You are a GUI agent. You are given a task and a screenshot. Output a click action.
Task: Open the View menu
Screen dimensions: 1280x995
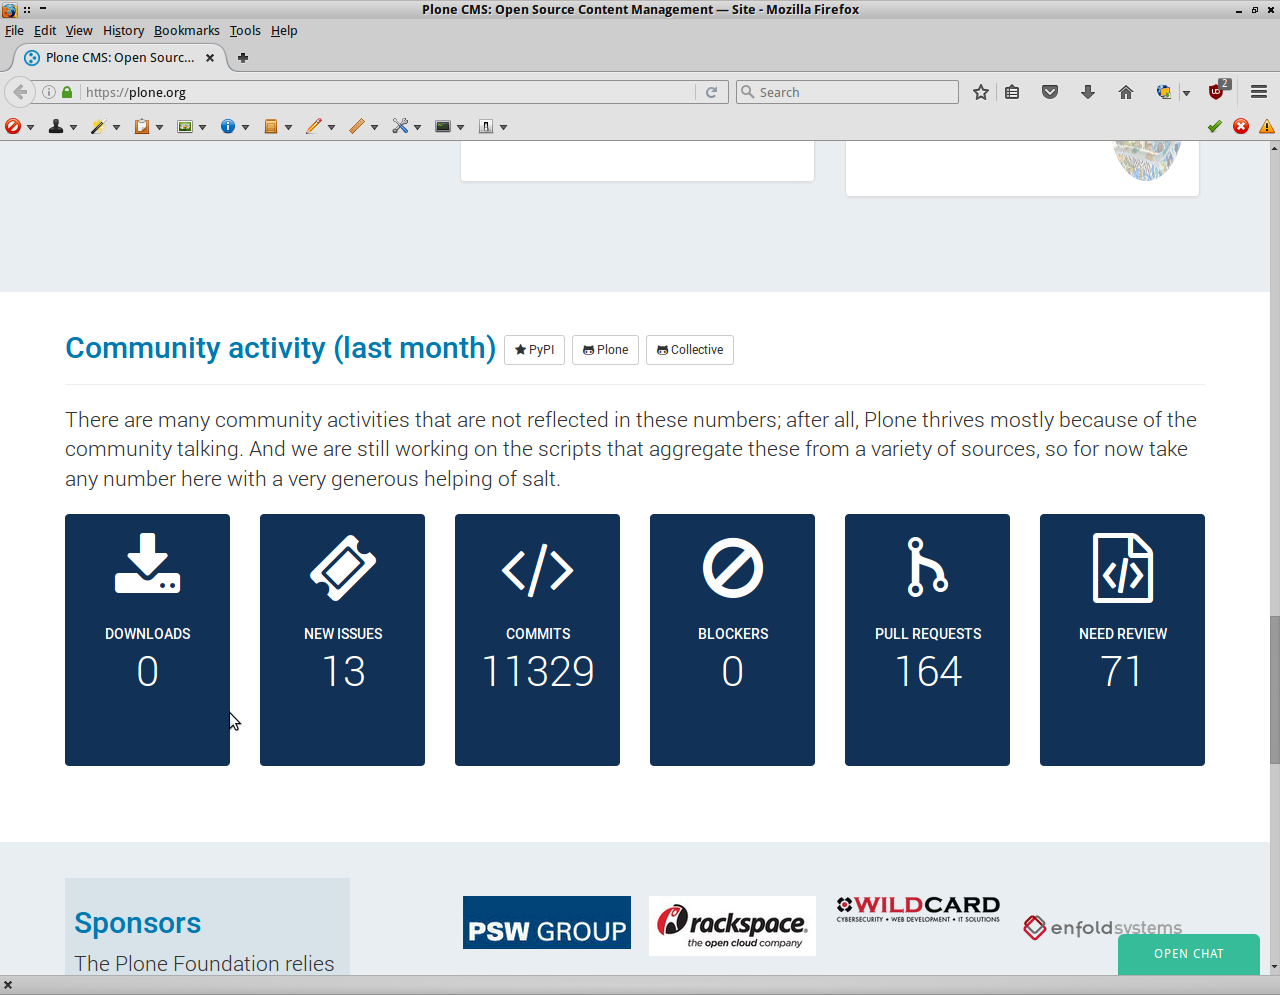[79, 30]
